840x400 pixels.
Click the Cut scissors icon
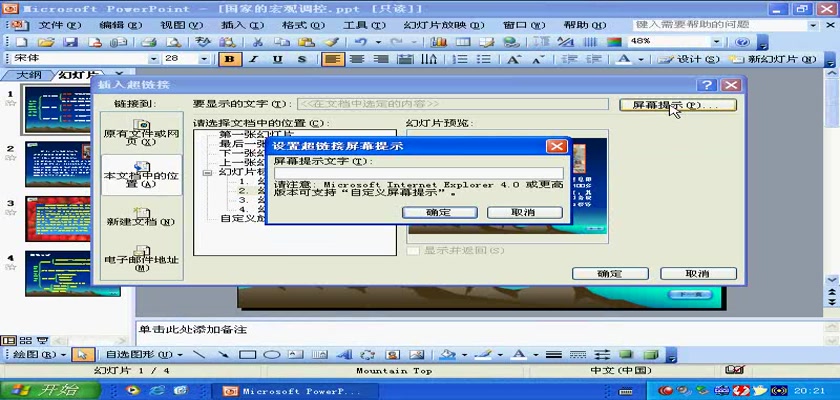coord(258,42)
